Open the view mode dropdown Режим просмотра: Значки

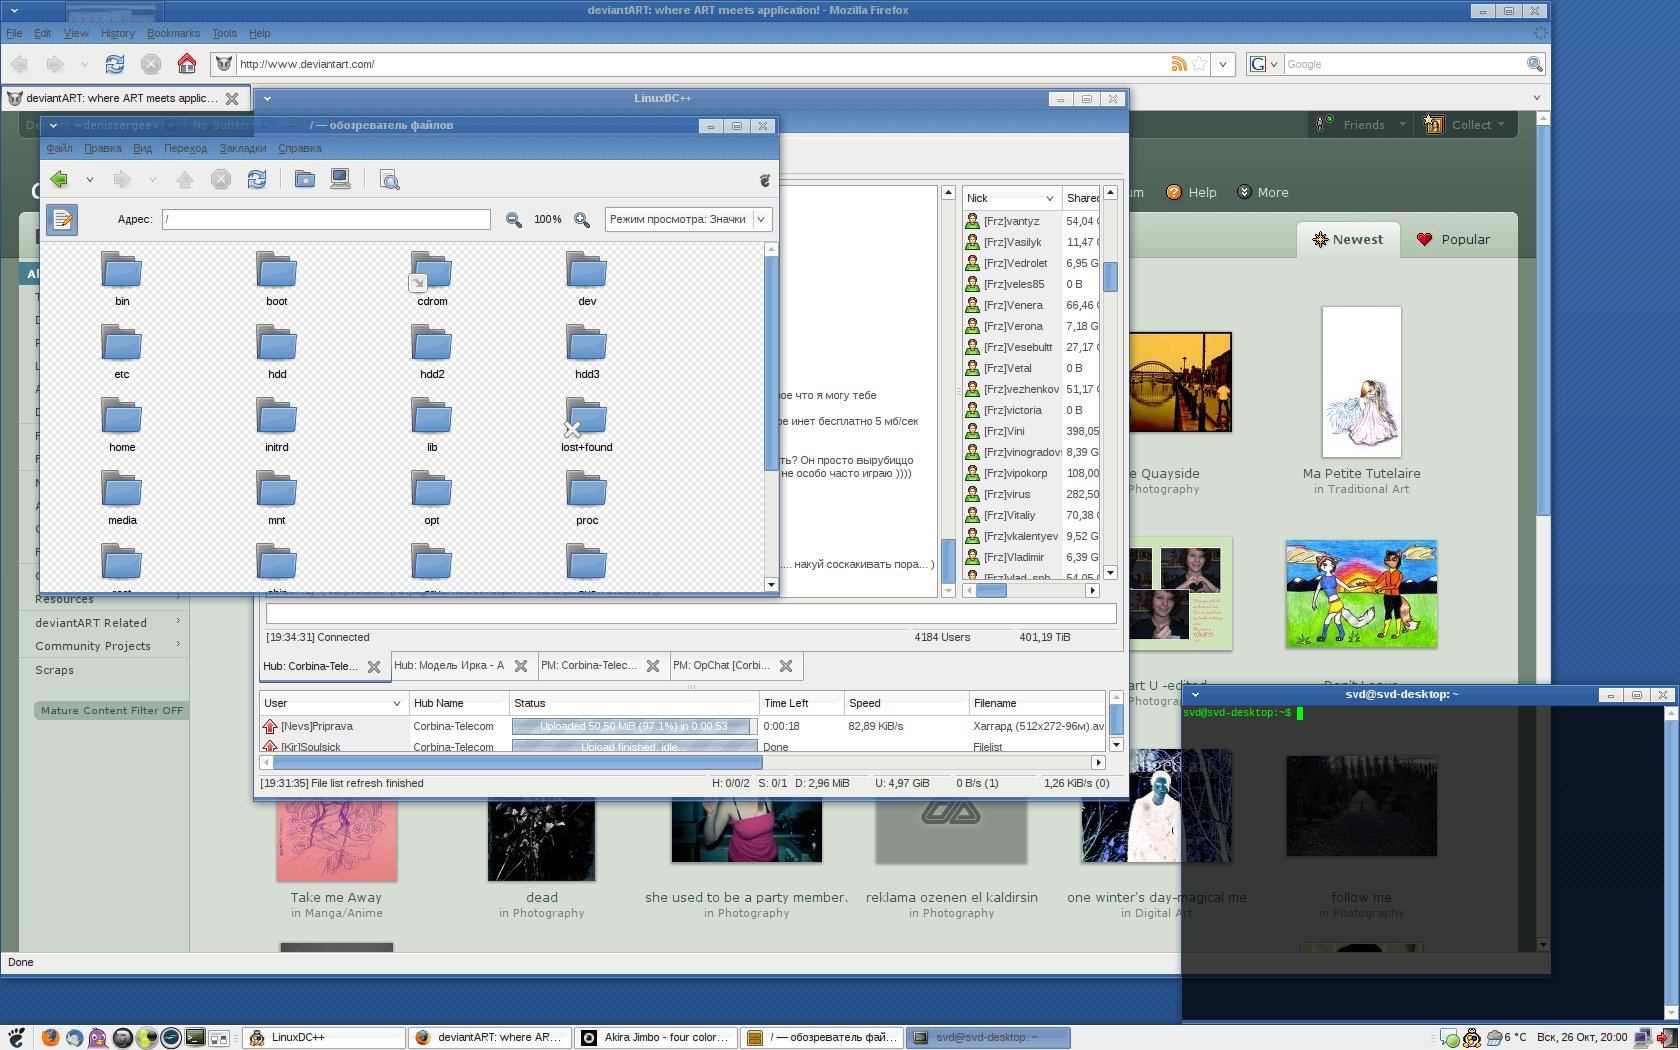[x=688, y=220]
